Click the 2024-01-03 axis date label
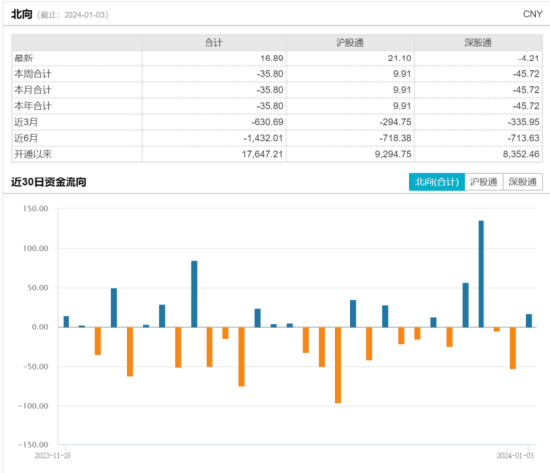Screen dimensions: 550x473 (515, 455)
